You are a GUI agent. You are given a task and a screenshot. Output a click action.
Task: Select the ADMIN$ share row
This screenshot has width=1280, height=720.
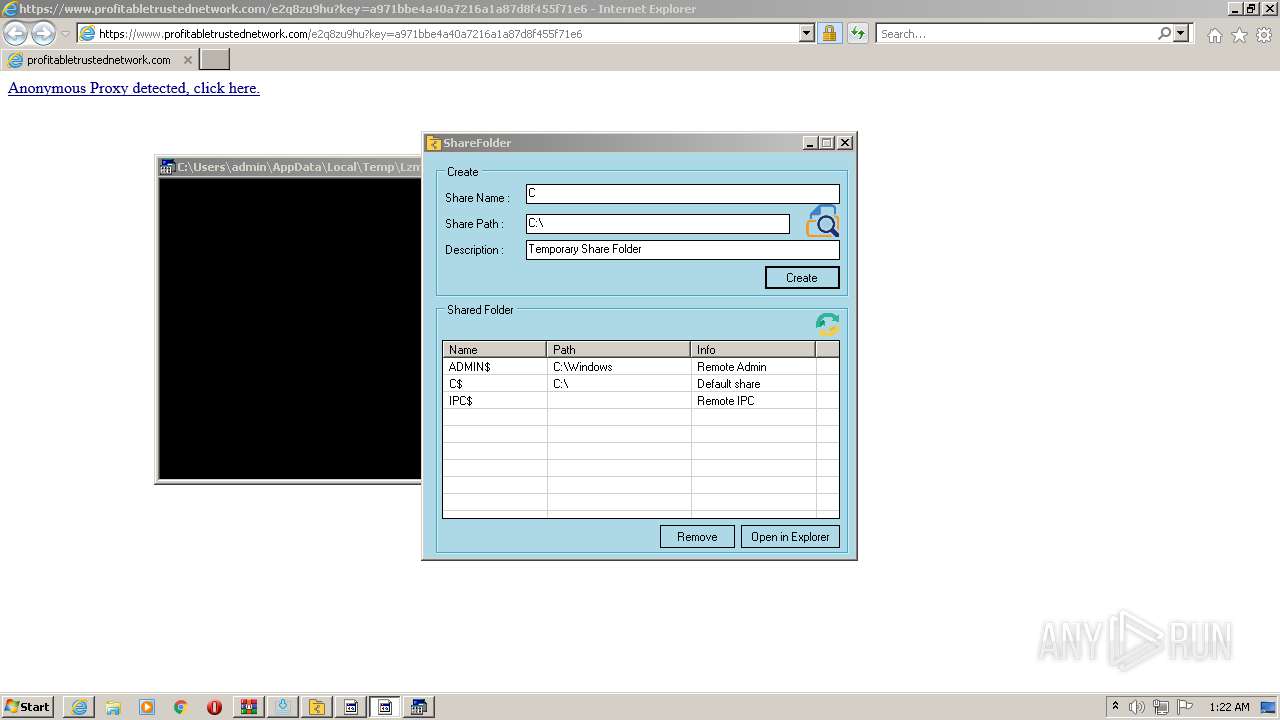click(x=640, y=367)
